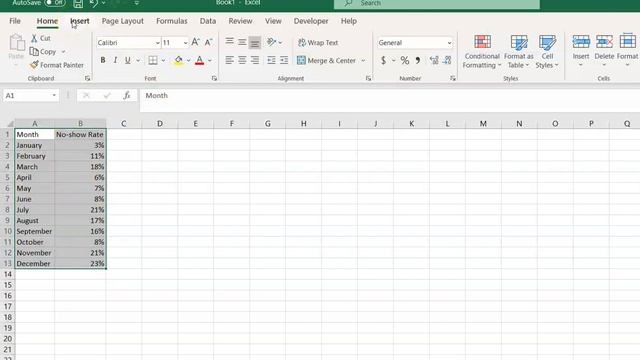Align text left
This screenshot has height=360, width=640.
pos(230,60)
